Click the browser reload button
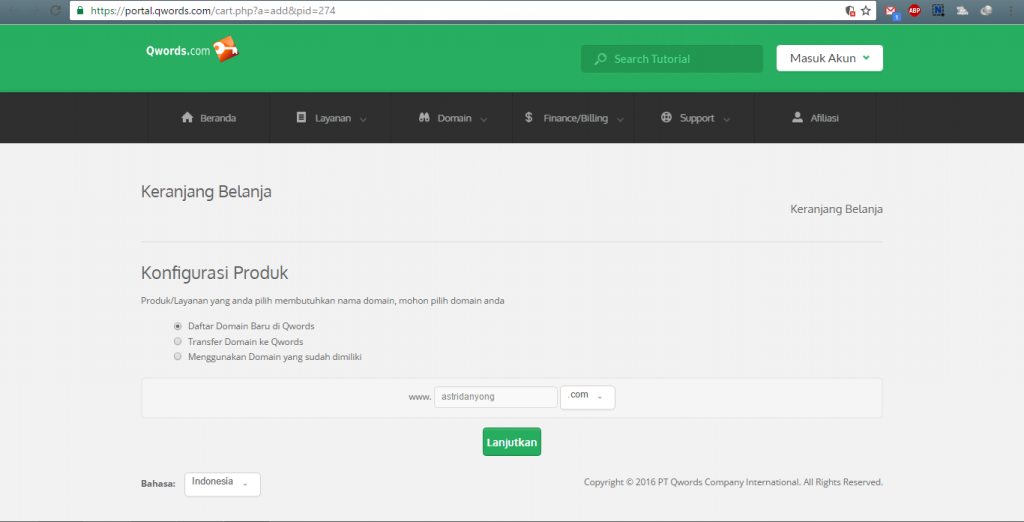The image size is (1024, 522). click(55, 10)
